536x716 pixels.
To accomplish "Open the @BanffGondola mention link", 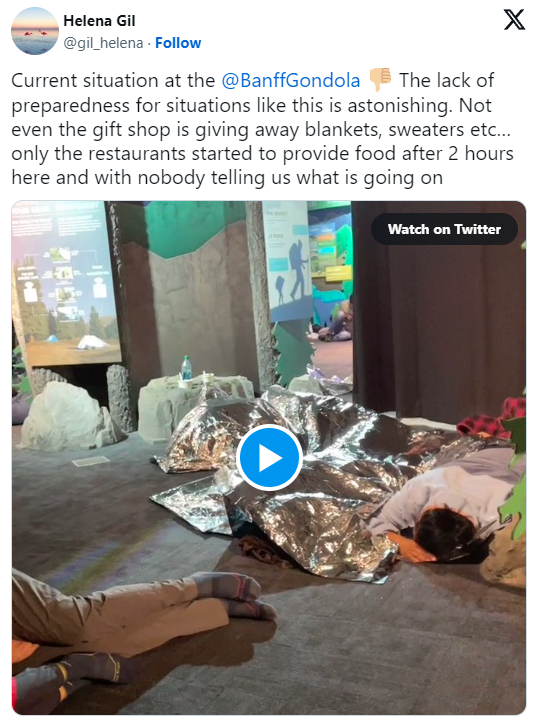I will pos(291,80).
